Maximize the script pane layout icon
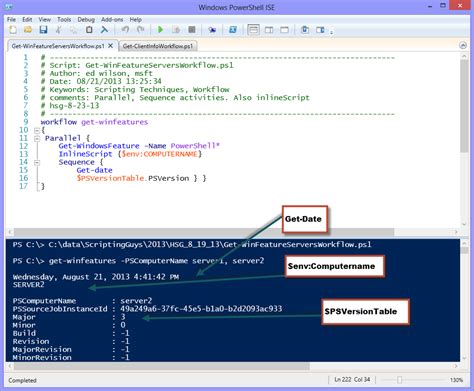Image resolution: width=474 pixels, height=391 pixels. tap(284, 30)
